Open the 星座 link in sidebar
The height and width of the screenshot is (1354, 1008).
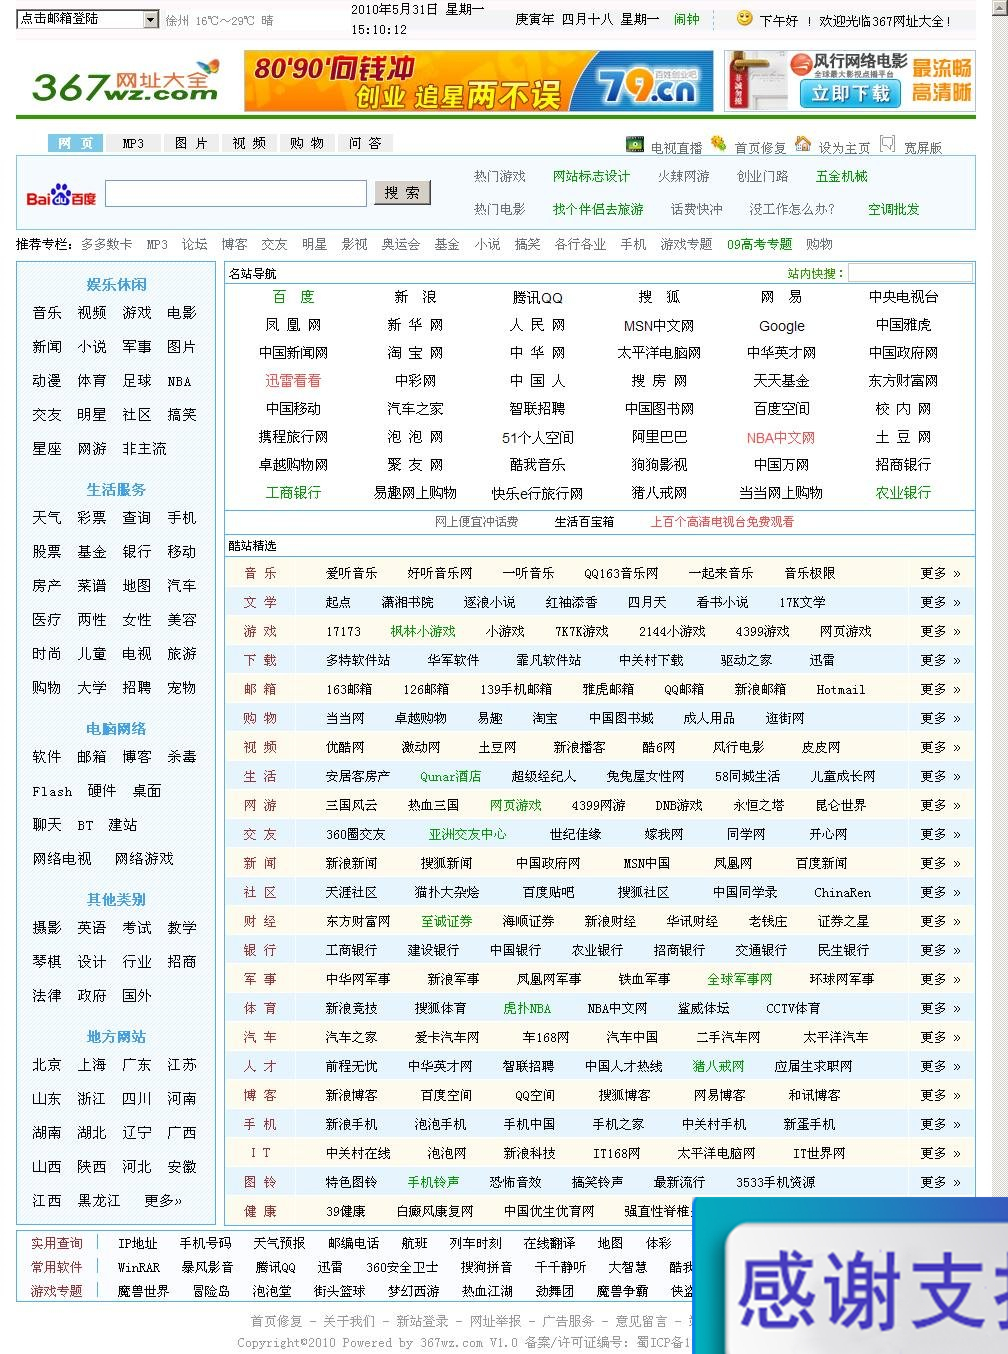coord(47,449)
